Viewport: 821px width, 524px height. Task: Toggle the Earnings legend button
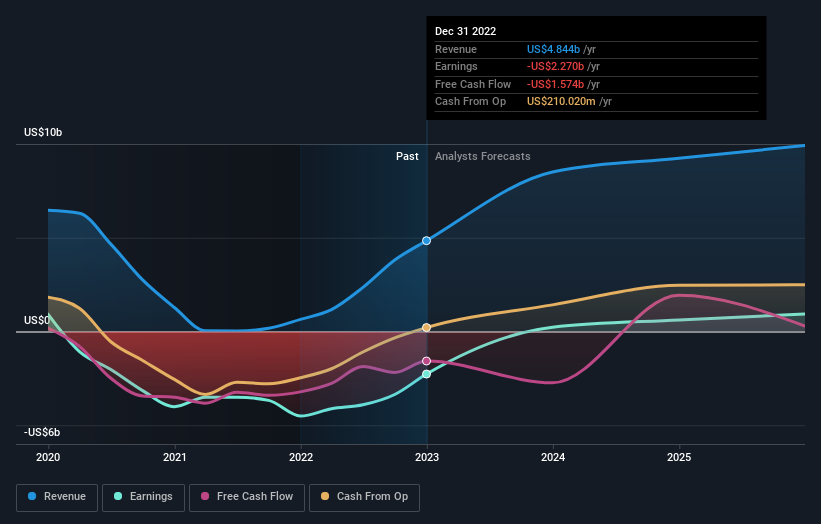tap(143, 497)
